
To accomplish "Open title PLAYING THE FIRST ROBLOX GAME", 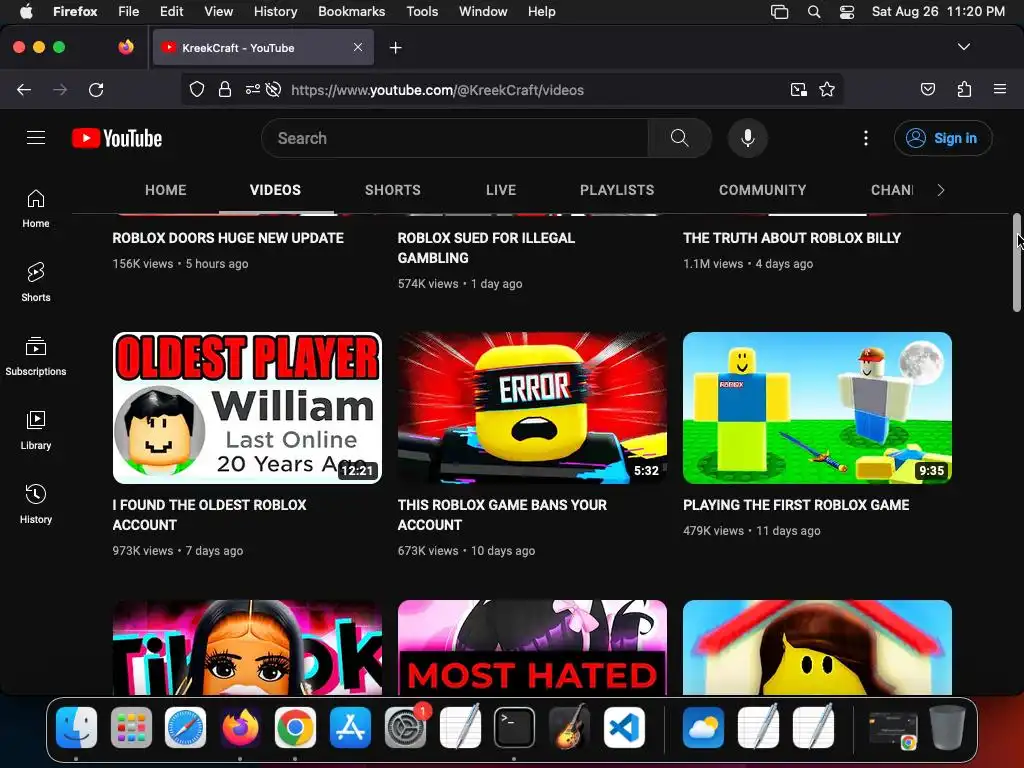I will (x=796, y=505).
